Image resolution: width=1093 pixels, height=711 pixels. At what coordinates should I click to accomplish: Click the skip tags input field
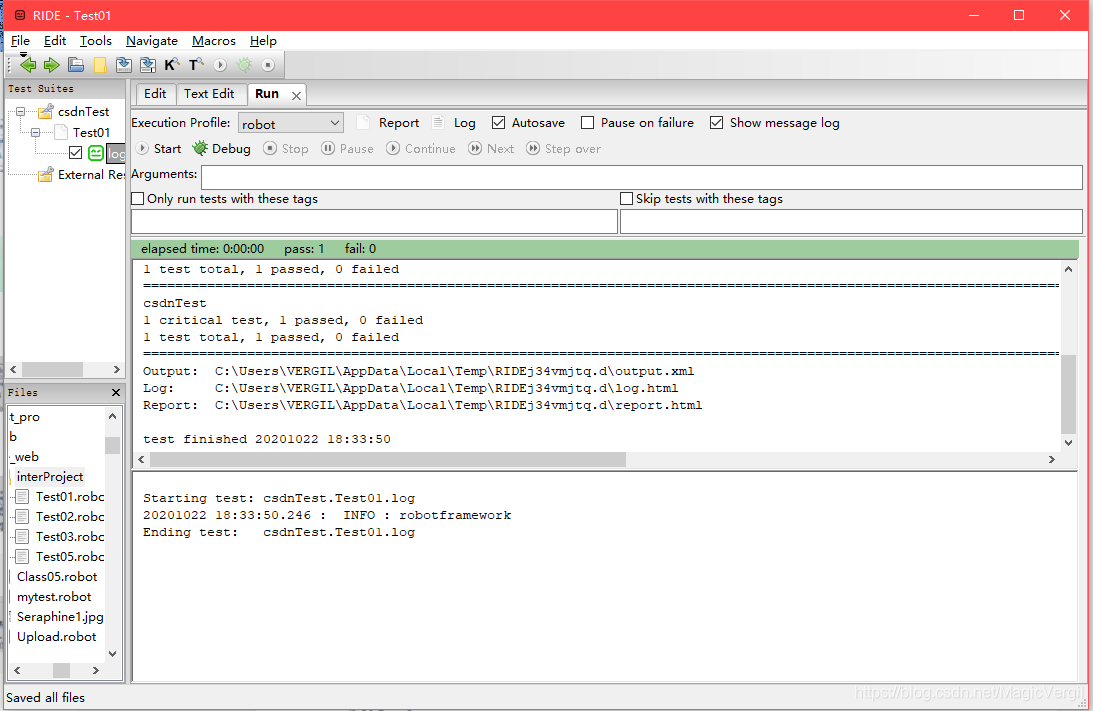tap(851, 222)
